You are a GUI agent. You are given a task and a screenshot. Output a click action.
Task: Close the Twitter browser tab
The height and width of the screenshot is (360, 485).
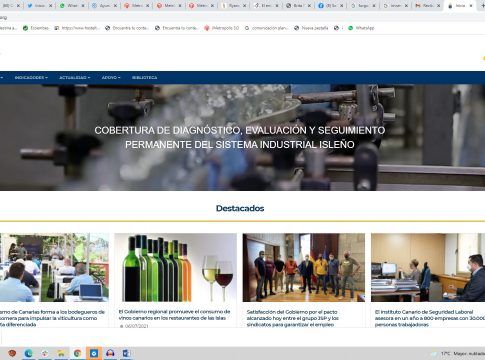point(51,6)
